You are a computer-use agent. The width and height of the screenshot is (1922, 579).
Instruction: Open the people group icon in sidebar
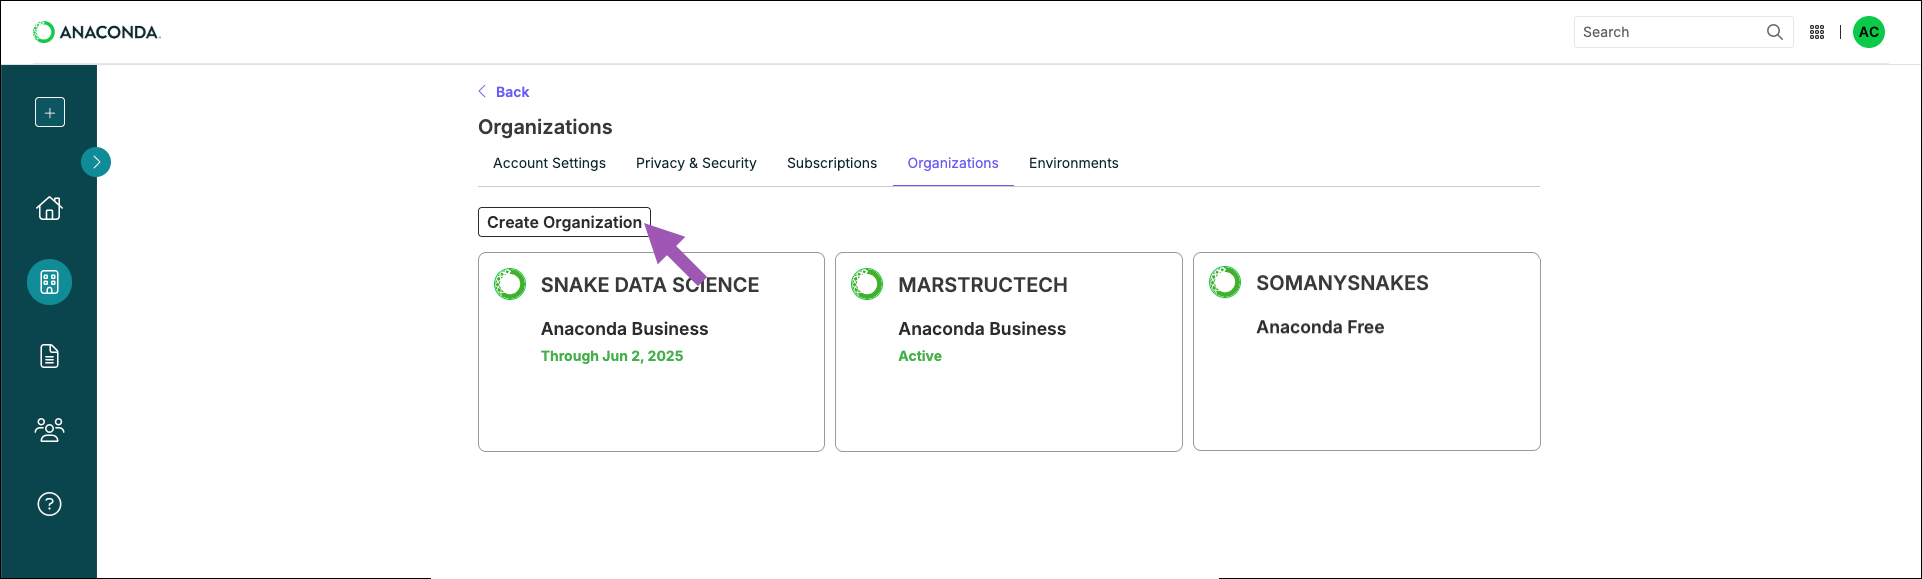(49, 430)
